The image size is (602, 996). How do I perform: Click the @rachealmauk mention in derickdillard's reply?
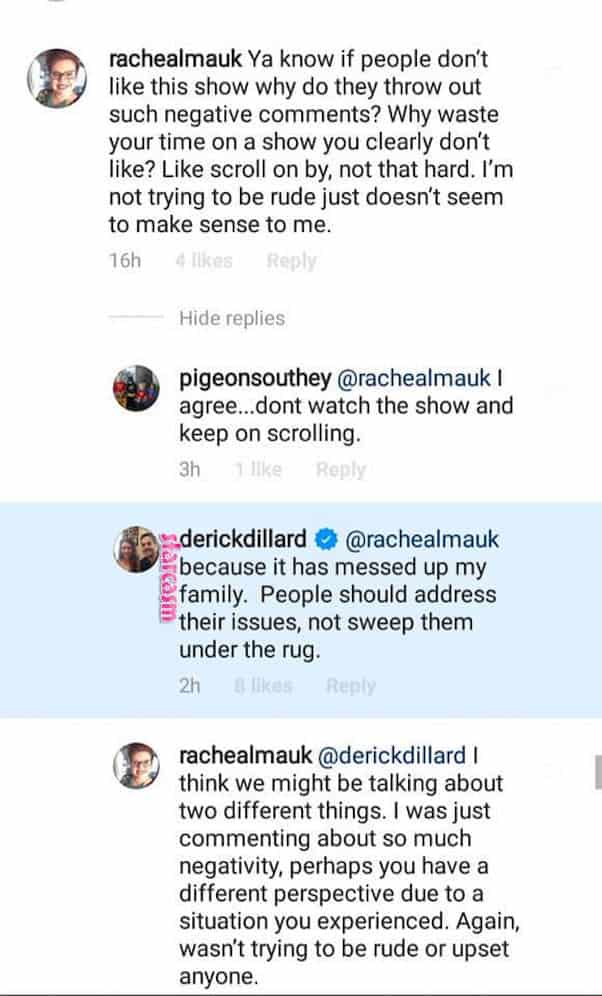pos(421,540)
